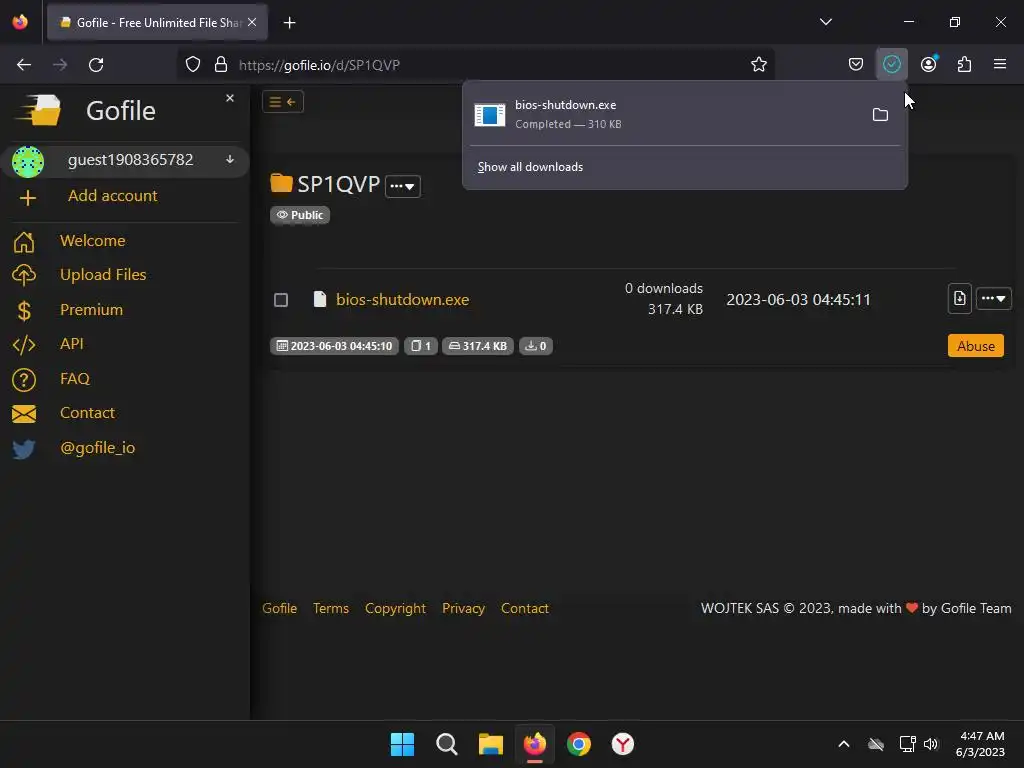Click Show all downloads
Screen dimensions: 1024x768
(x=530, y=167)
